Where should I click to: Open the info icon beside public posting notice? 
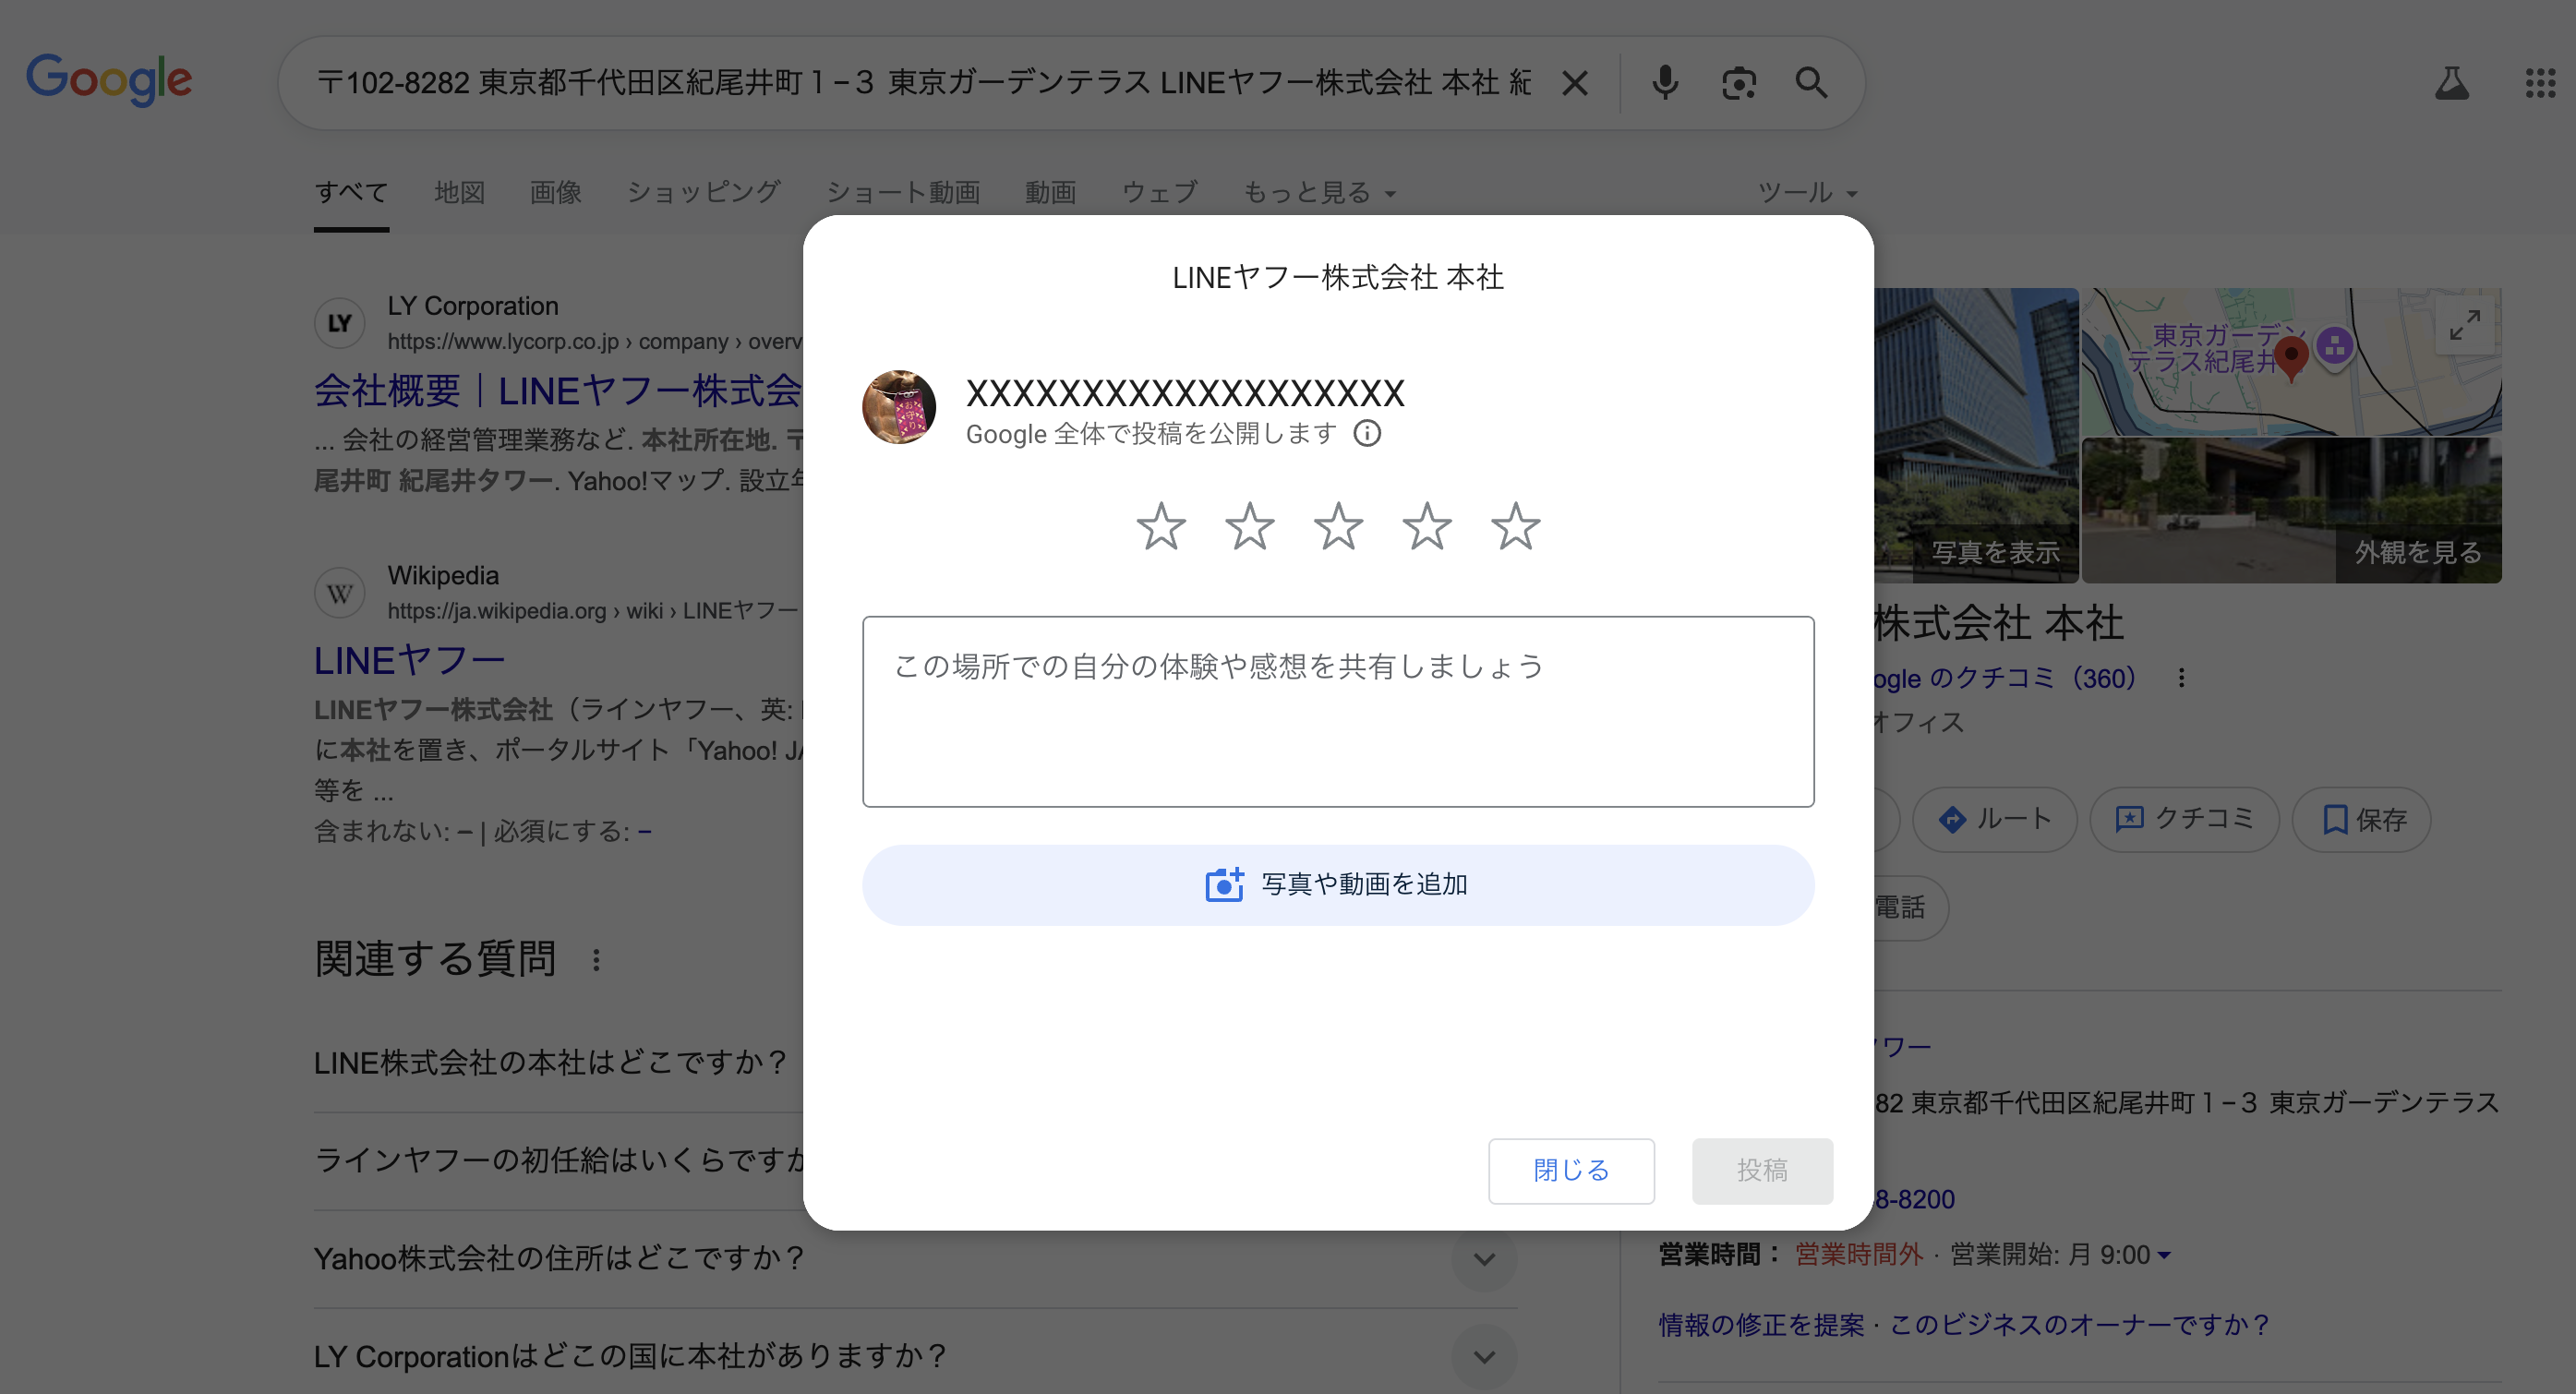click(x=1367, y=433)
